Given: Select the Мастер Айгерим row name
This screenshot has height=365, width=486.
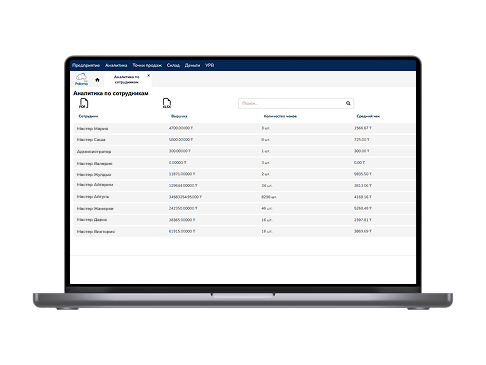Looking at the screenshot, I should point(95,185).
